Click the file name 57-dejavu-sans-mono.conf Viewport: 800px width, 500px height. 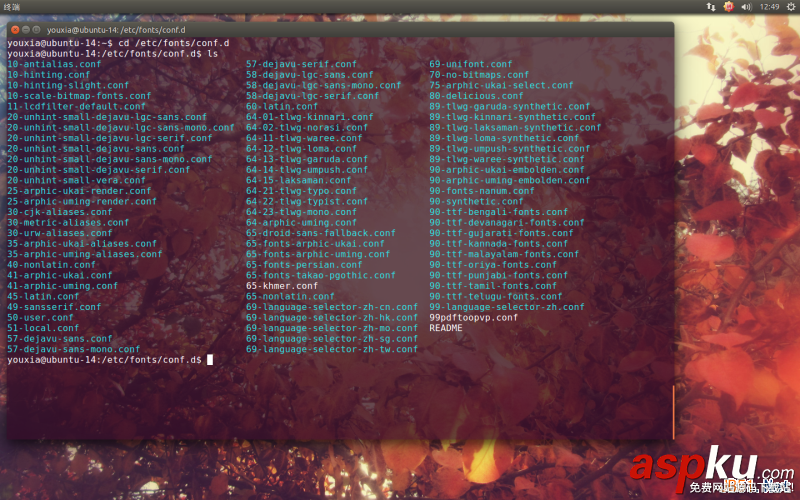tap(73, 349)
